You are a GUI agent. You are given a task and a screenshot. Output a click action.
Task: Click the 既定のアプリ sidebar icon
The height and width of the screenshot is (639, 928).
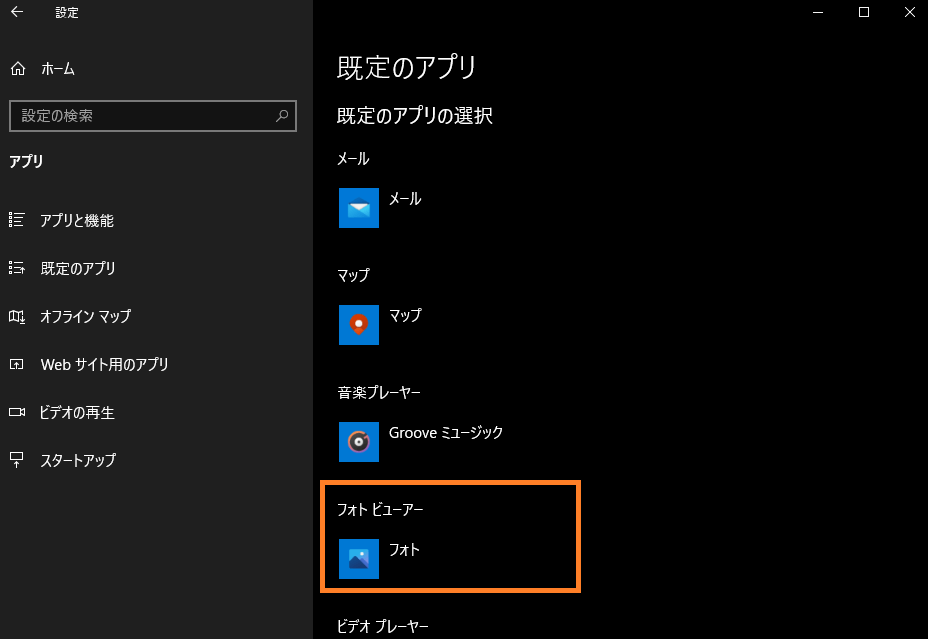point(17,268)
